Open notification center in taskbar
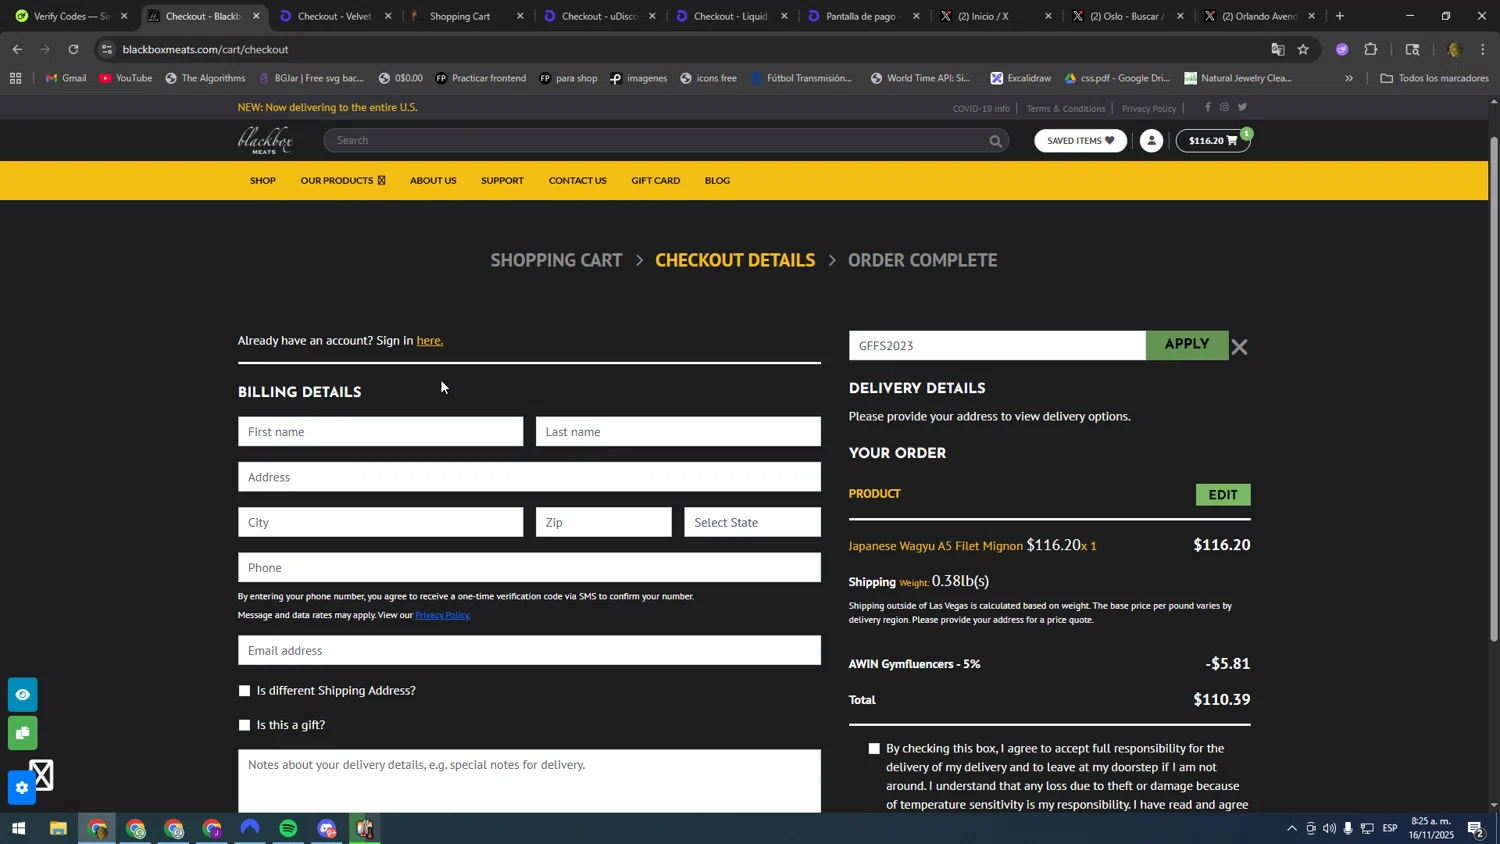The image size is (1500, 844). pyautogui.click(x=1475, y=829)
